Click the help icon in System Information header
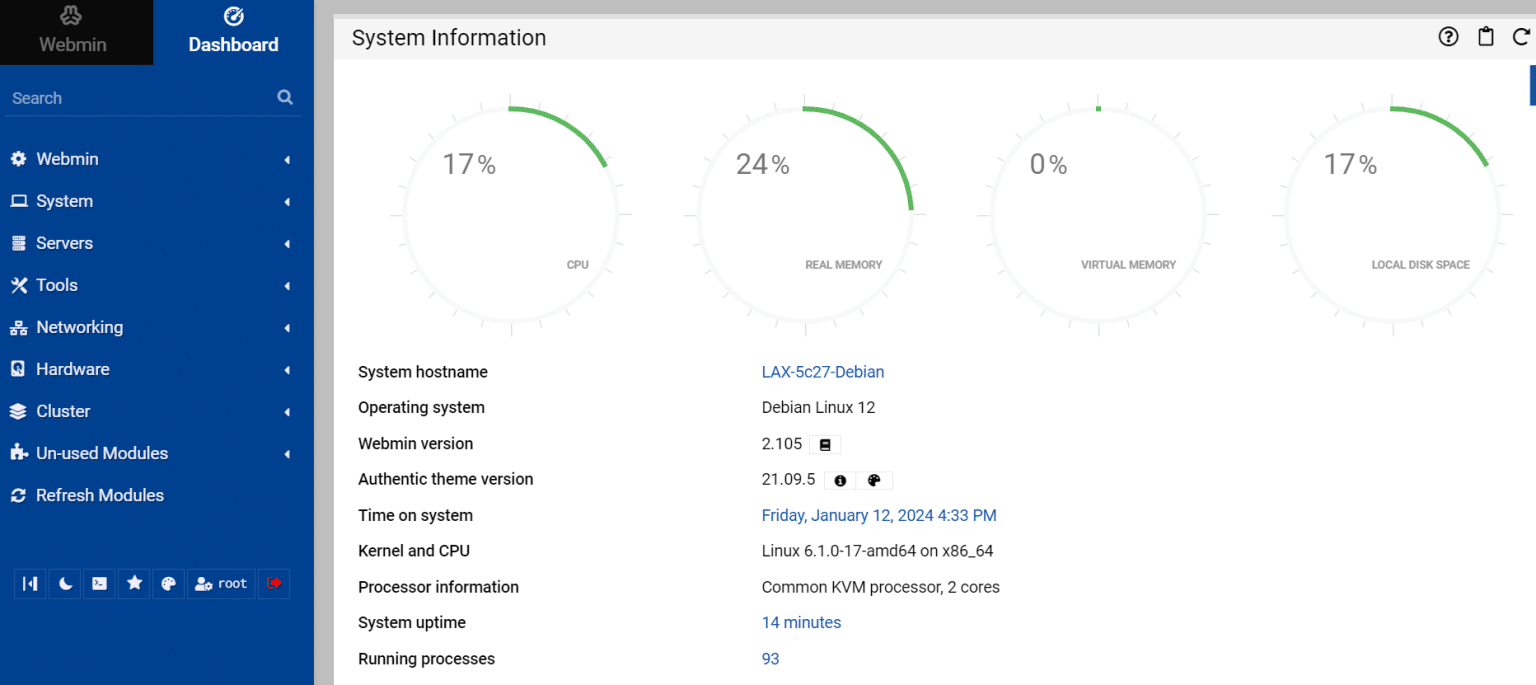The width and height of the screenshot is (1536, 685). pyautogui.click(x=1448, y=37)
